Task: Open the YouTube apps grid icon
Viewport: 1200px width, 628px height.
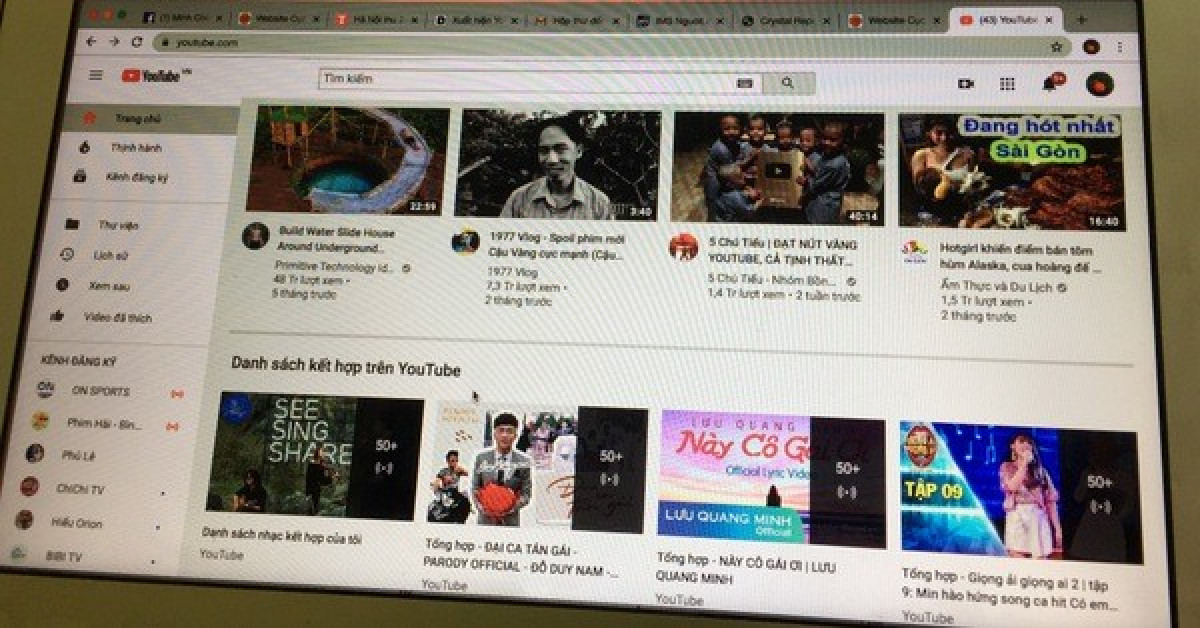Action: pos(1007,85)
